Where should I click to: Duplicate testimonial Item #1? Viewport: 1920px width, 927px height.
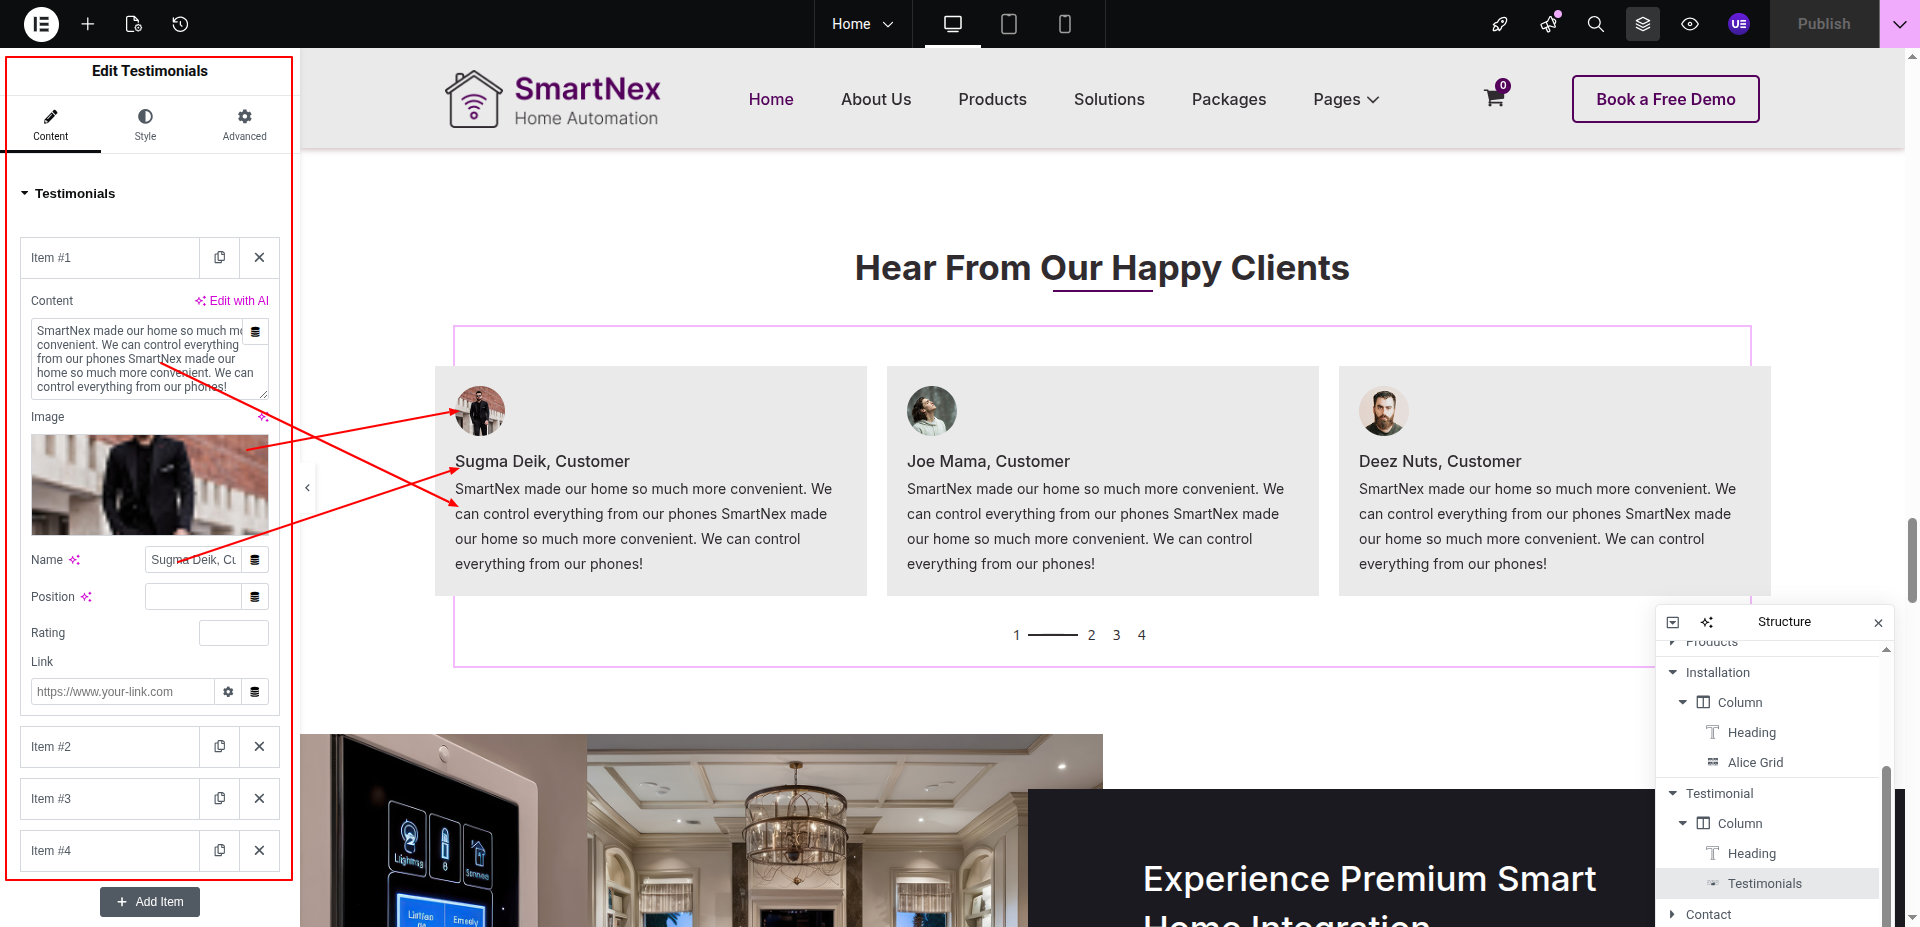click(220, 258)
